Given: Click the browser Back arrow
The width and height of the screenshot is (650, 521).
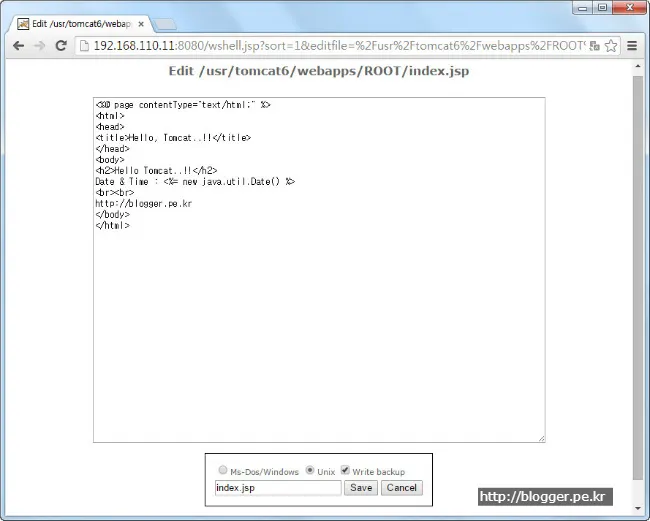Looking at the screenshot, I should click(x=18, y=46).
